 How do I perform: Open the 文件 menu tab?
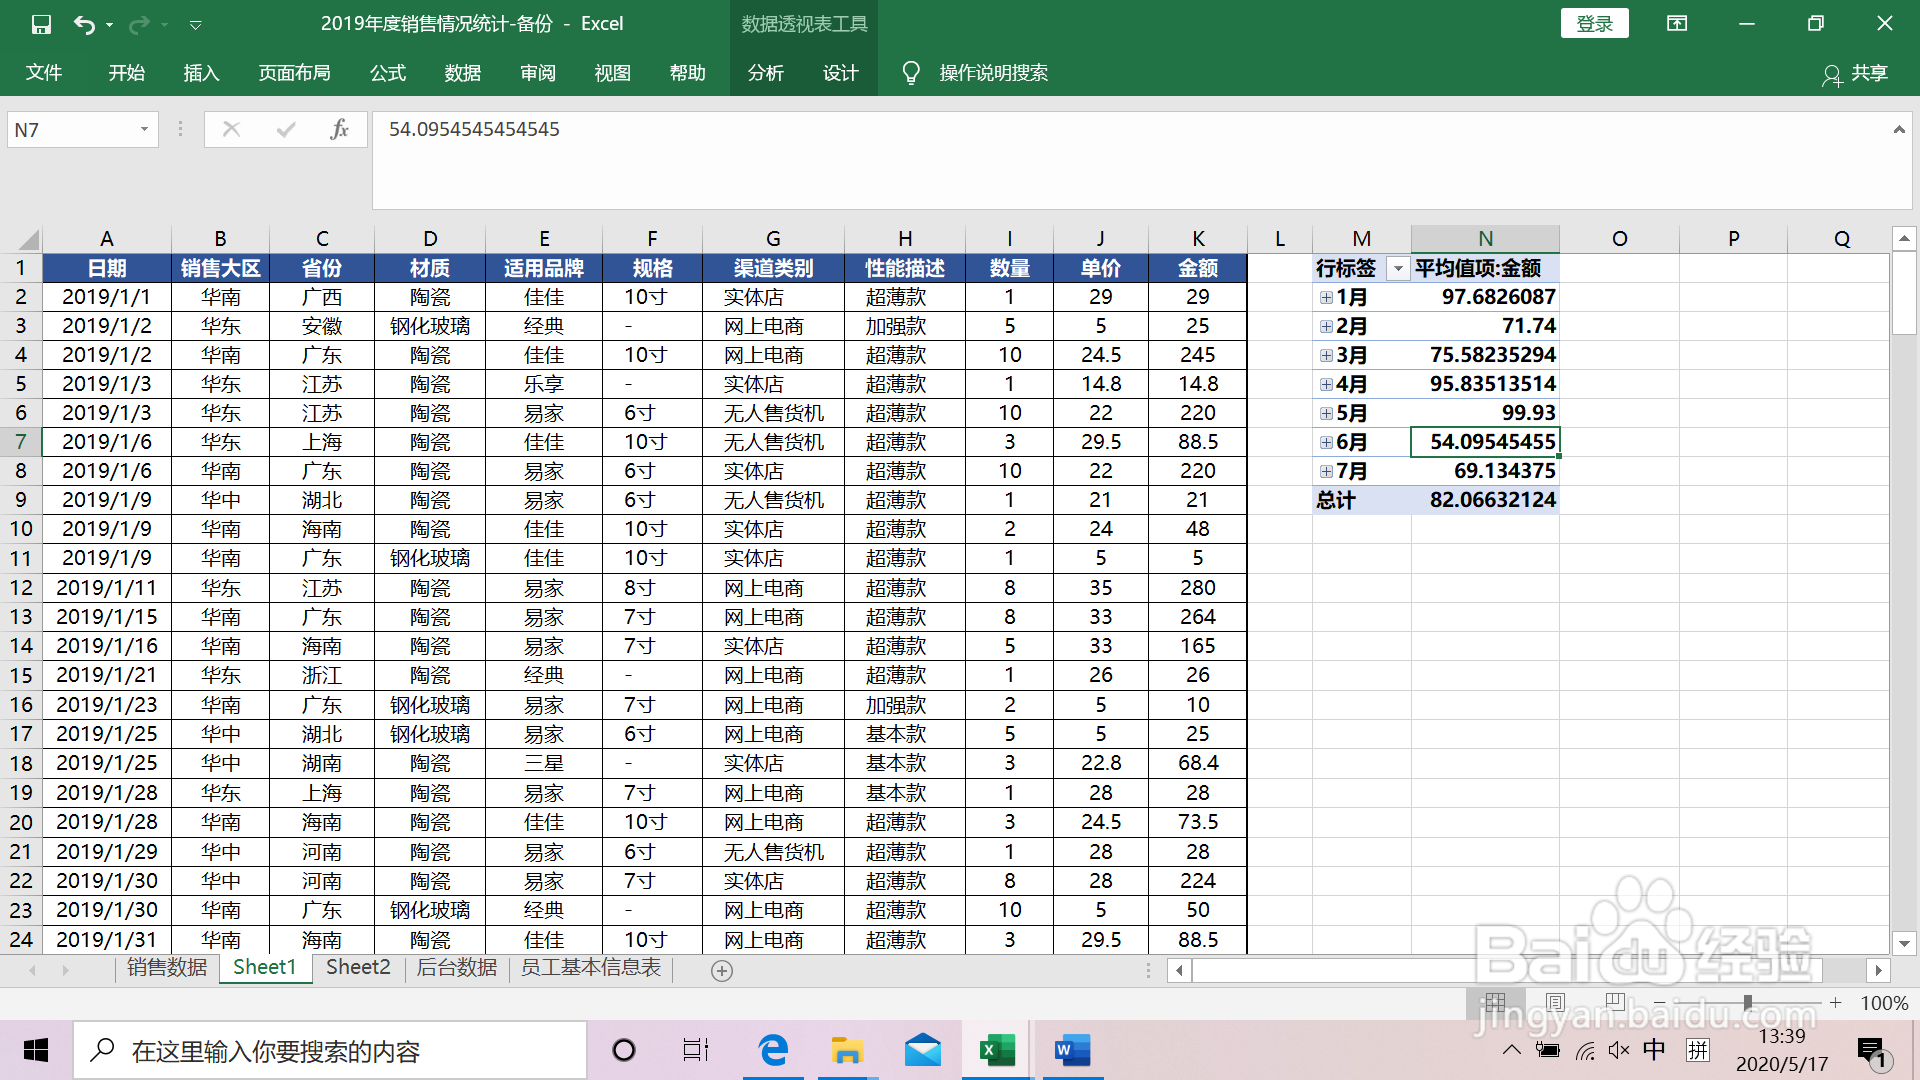[44, 73]
